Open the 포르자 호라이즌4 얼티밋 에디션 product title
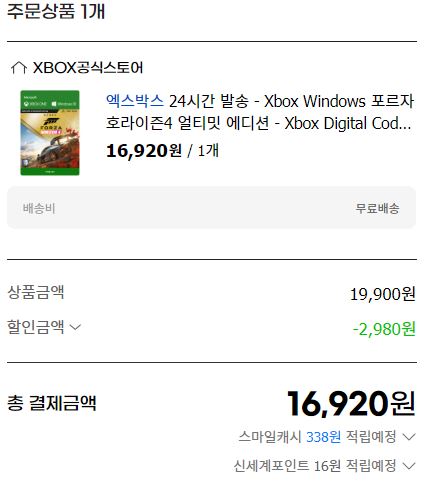433x489 pixels. (x=260, y=112)
